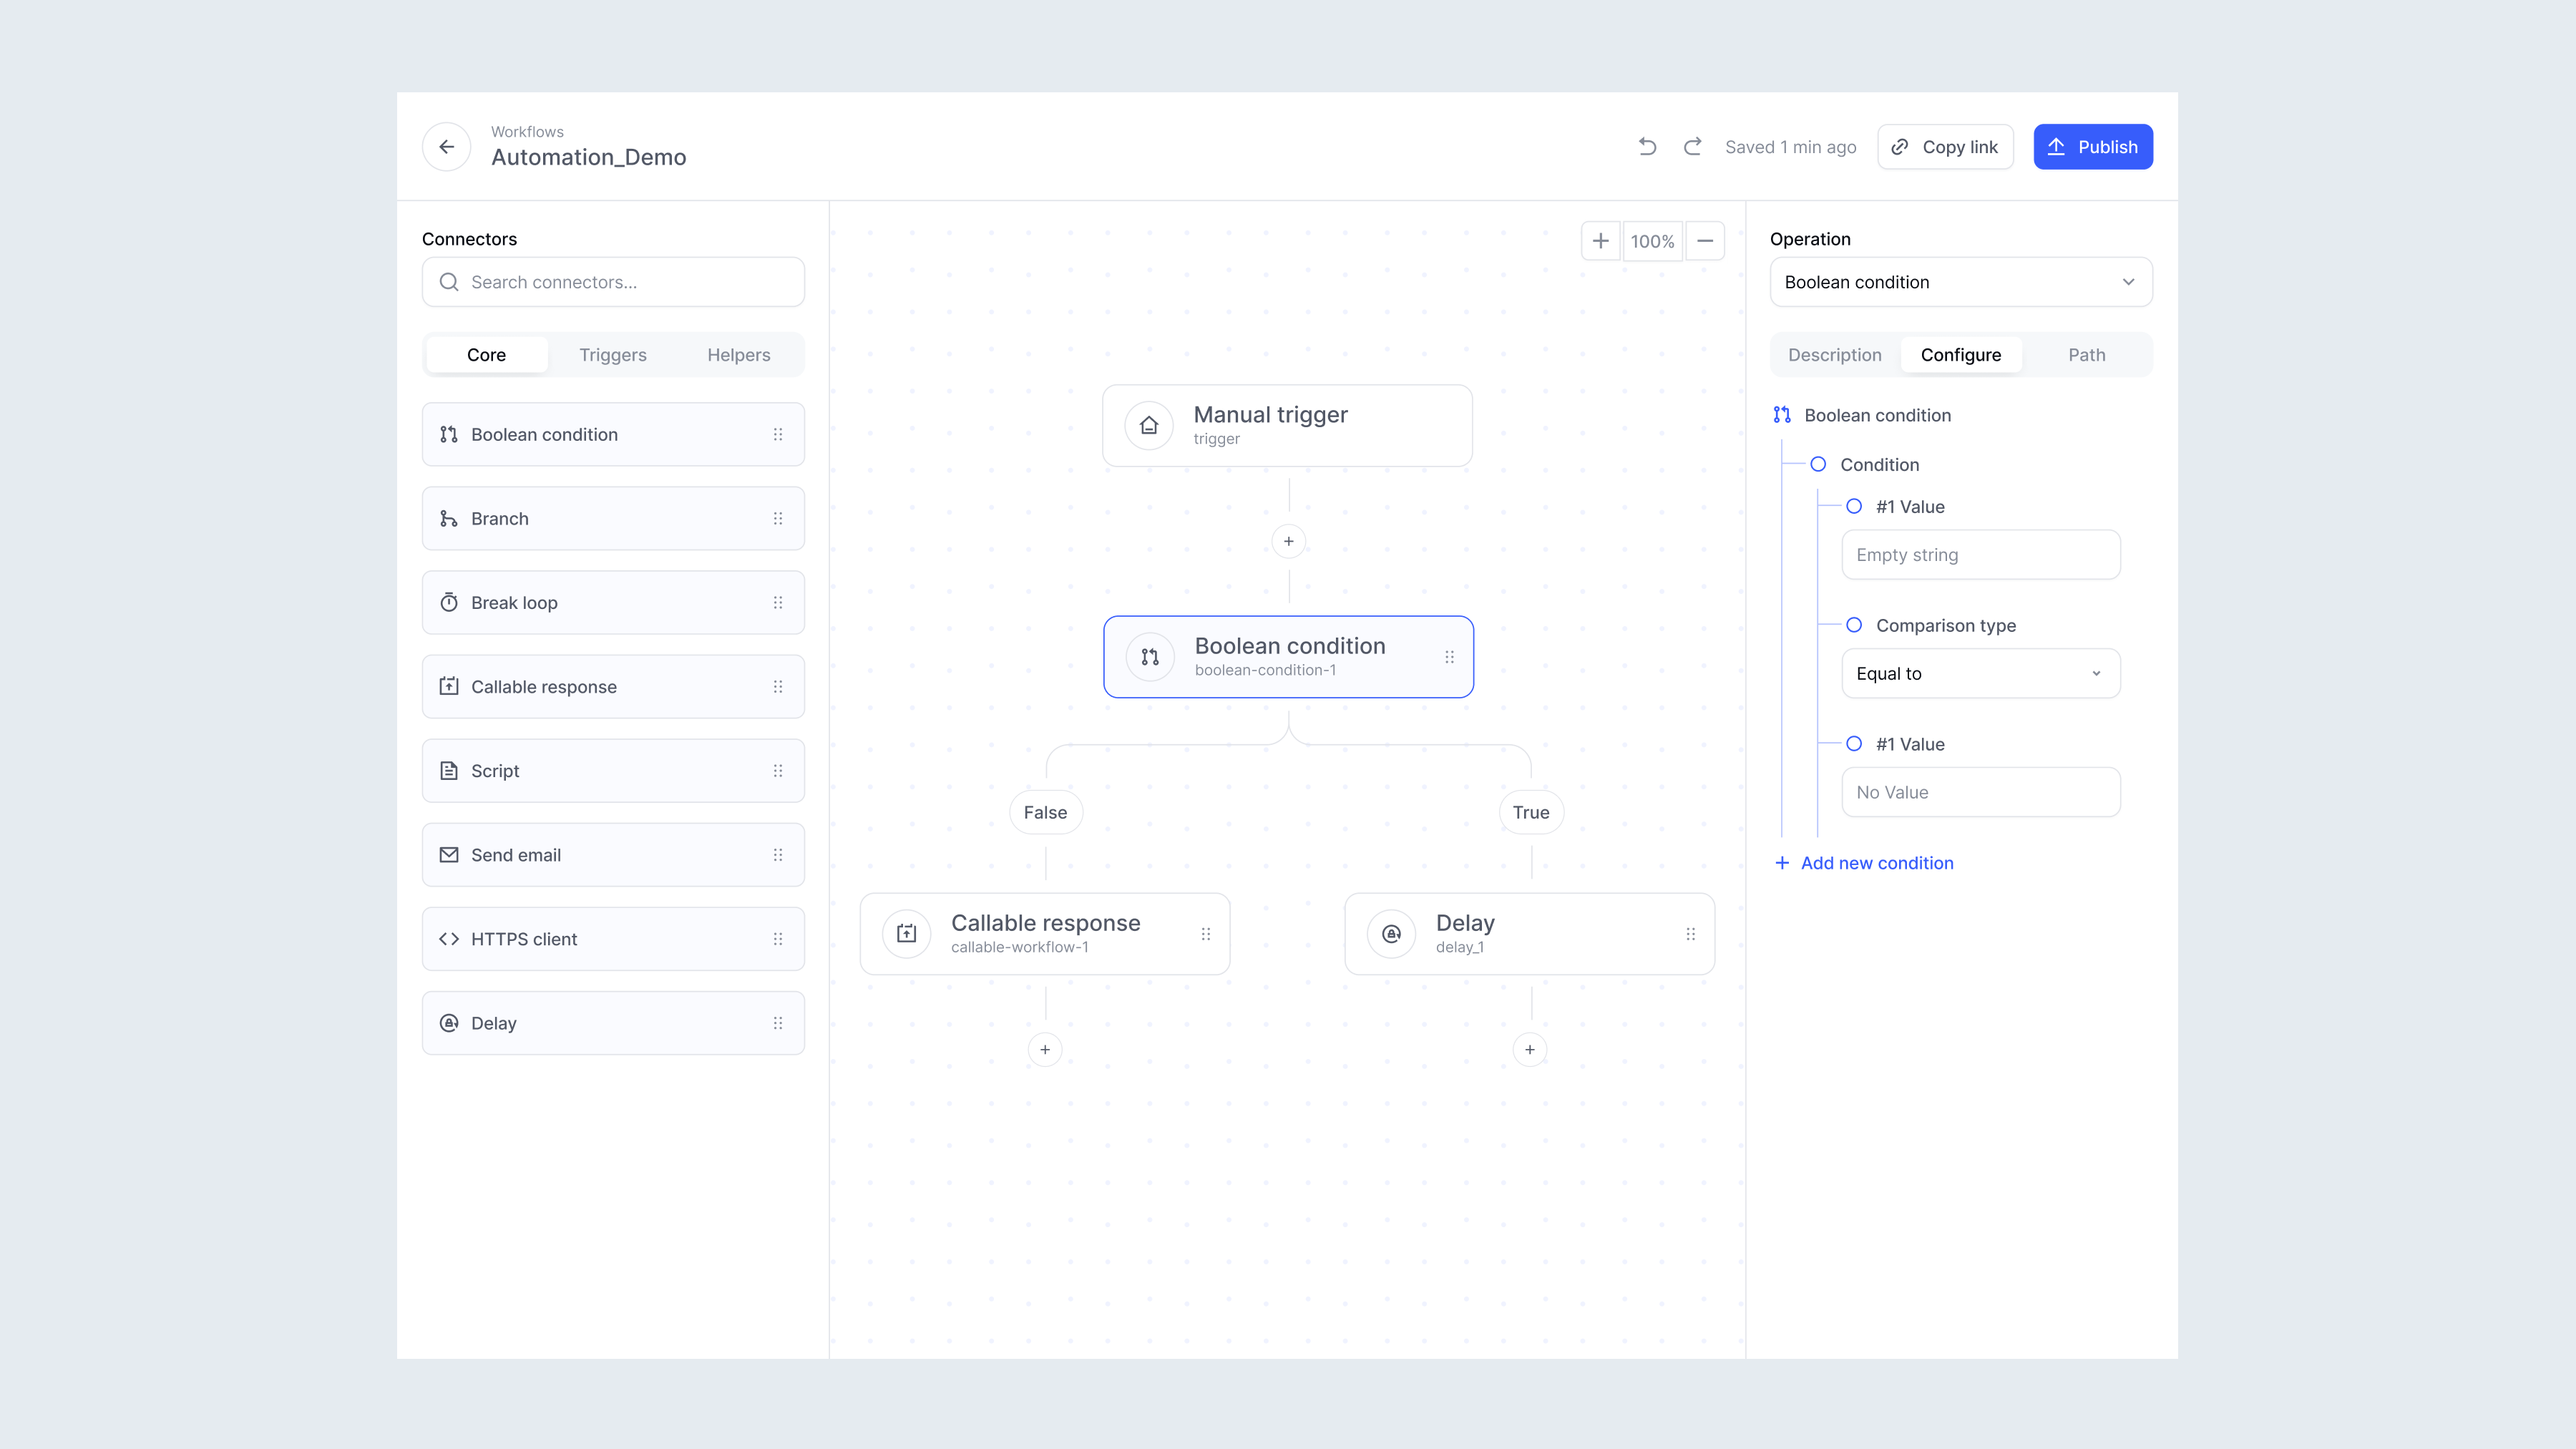Select the Branch connector icon
Viewport: 2576px width, 1449px height.
tap(449, 518)
